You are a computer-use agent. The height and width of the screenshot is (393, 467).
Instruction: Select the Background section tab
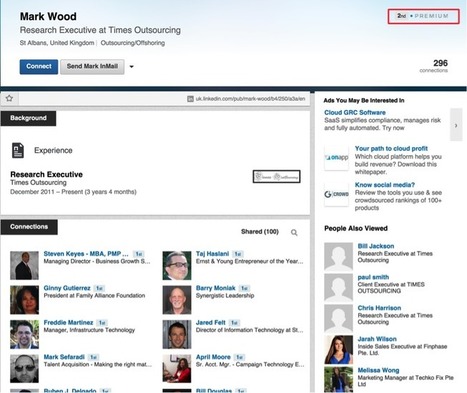click(28, 118)
